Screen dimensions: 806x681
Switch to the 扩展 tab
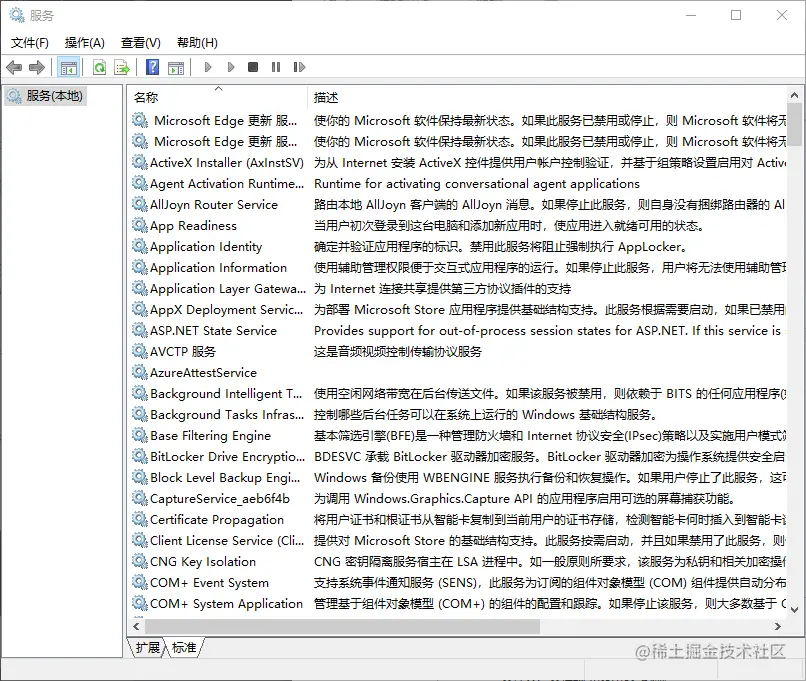click(148, 648)
